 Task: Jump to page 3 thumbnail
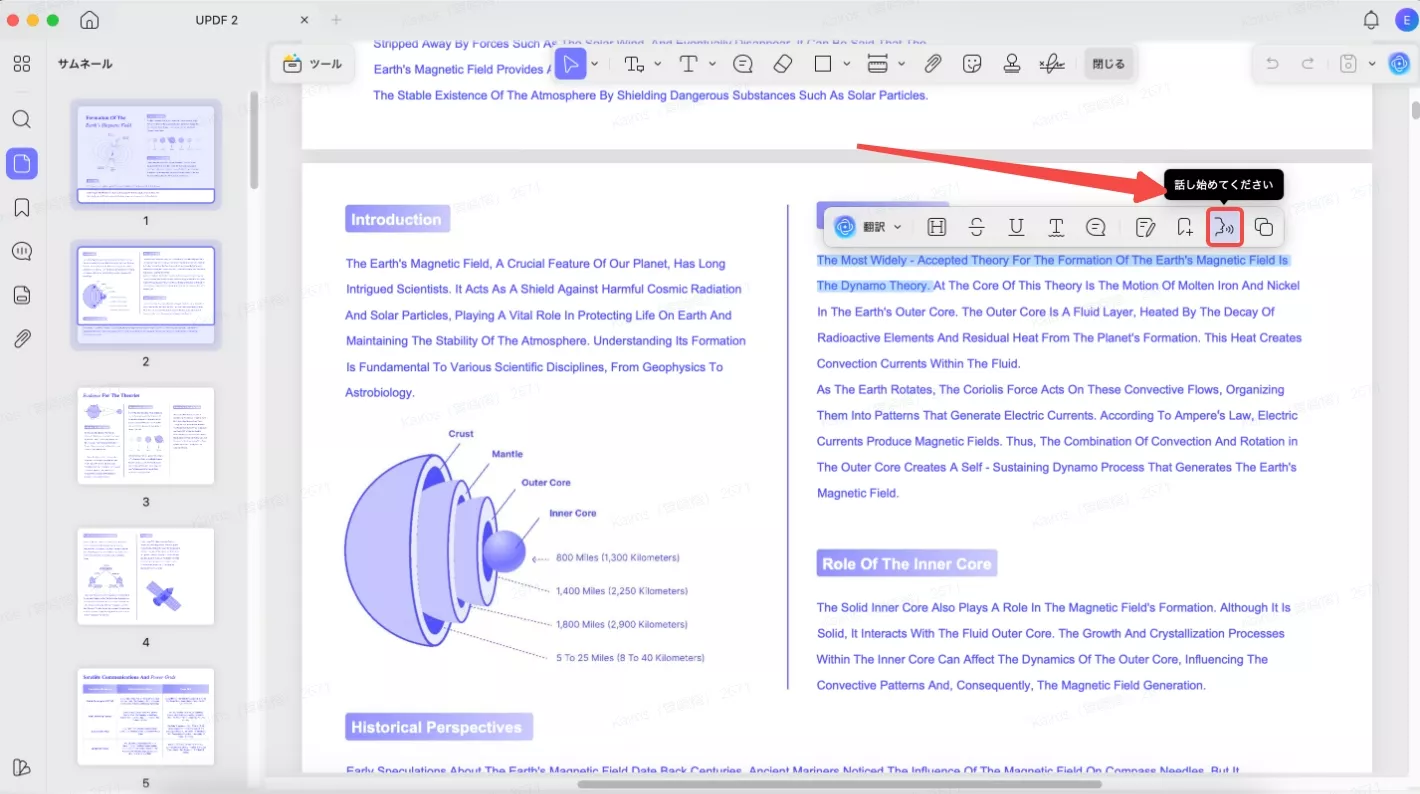point(146,436)
